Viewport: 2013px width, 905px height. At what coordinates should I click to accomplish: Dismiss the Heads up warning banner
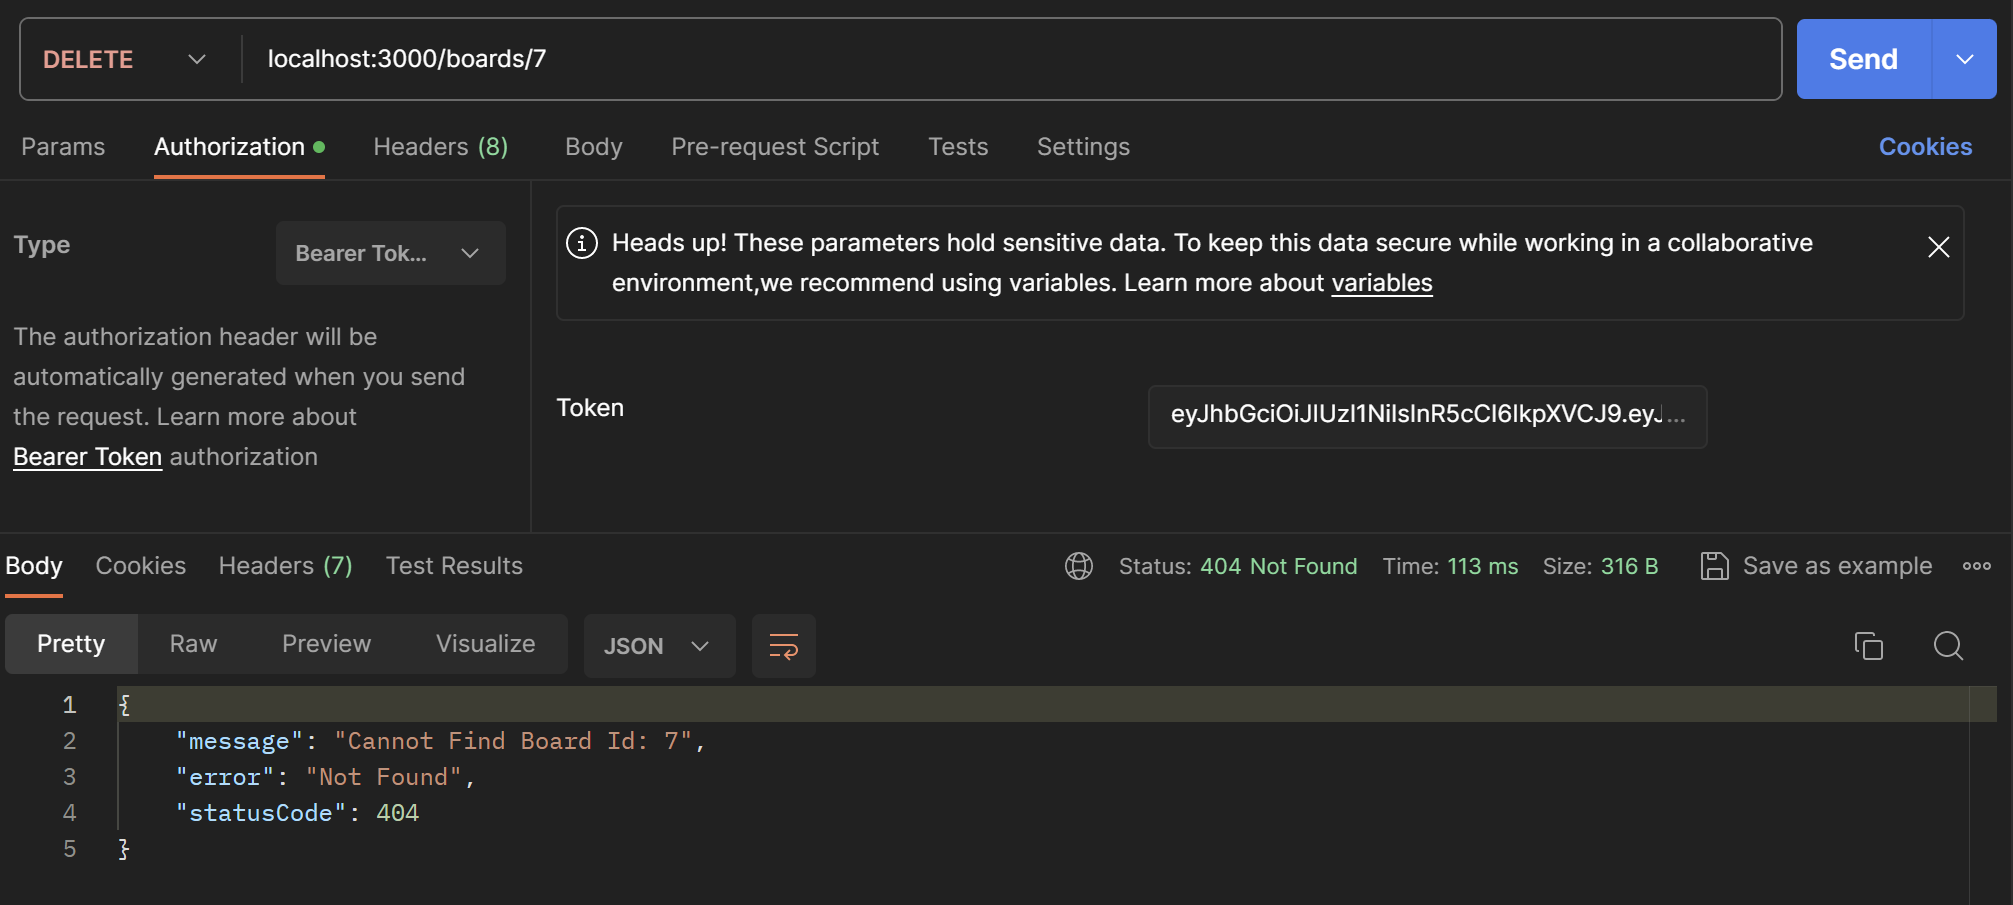(x=1938, y=247)
